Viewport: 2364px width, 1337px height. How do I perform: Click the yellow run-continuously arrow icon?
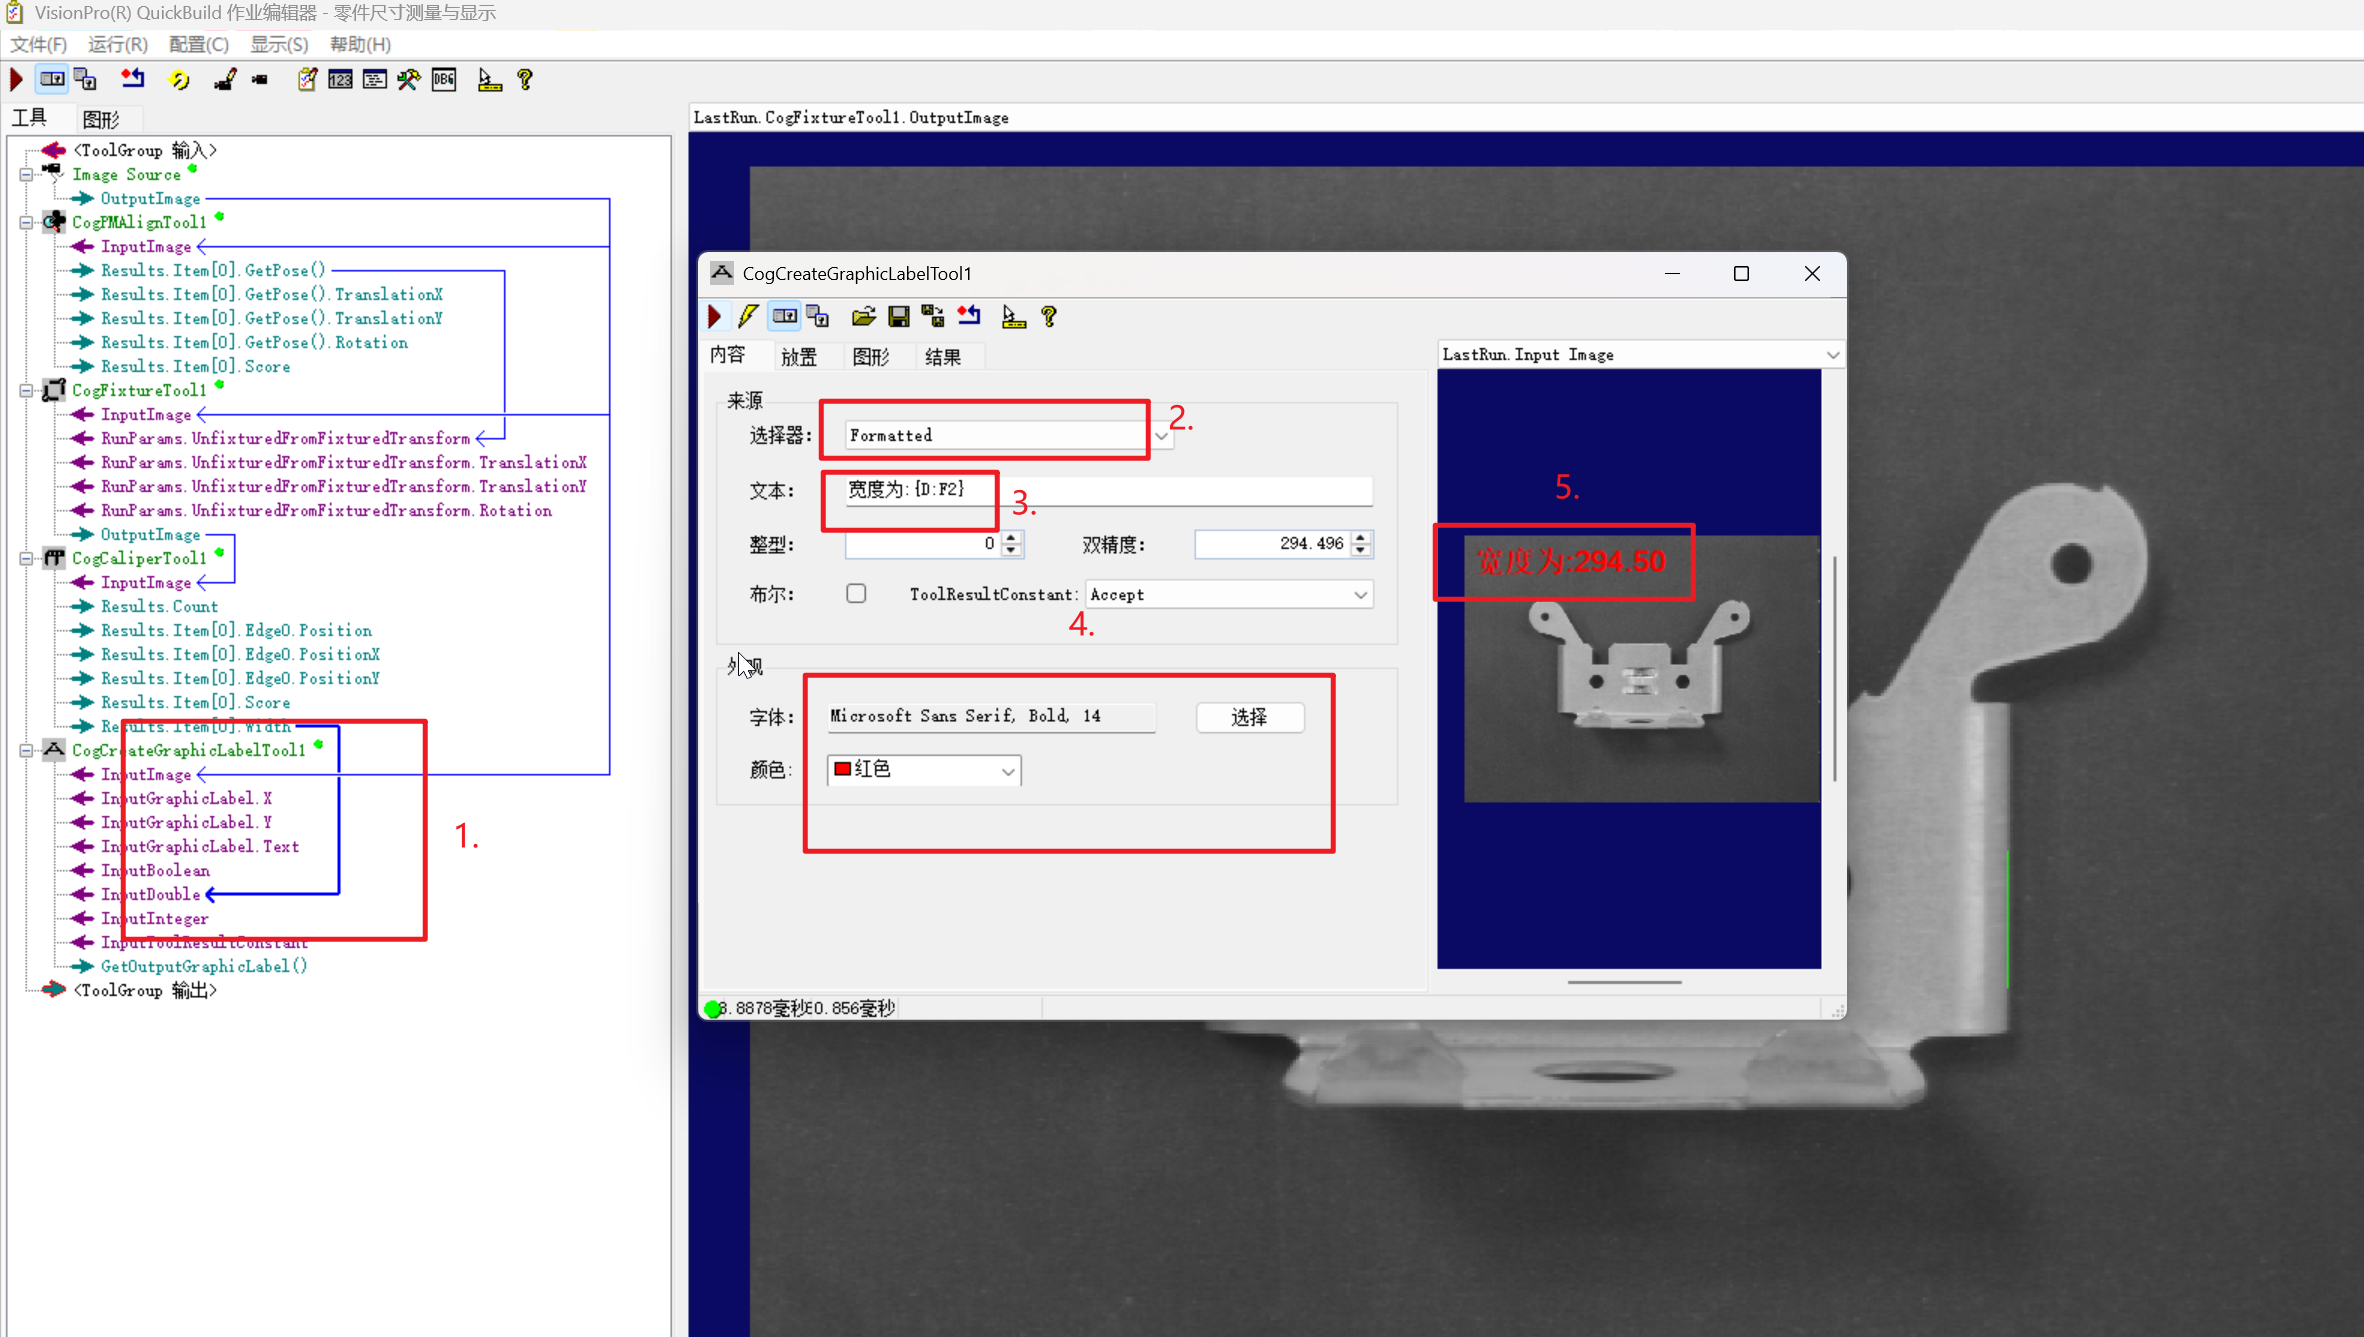pyautogui.click(x=180, y=80)
